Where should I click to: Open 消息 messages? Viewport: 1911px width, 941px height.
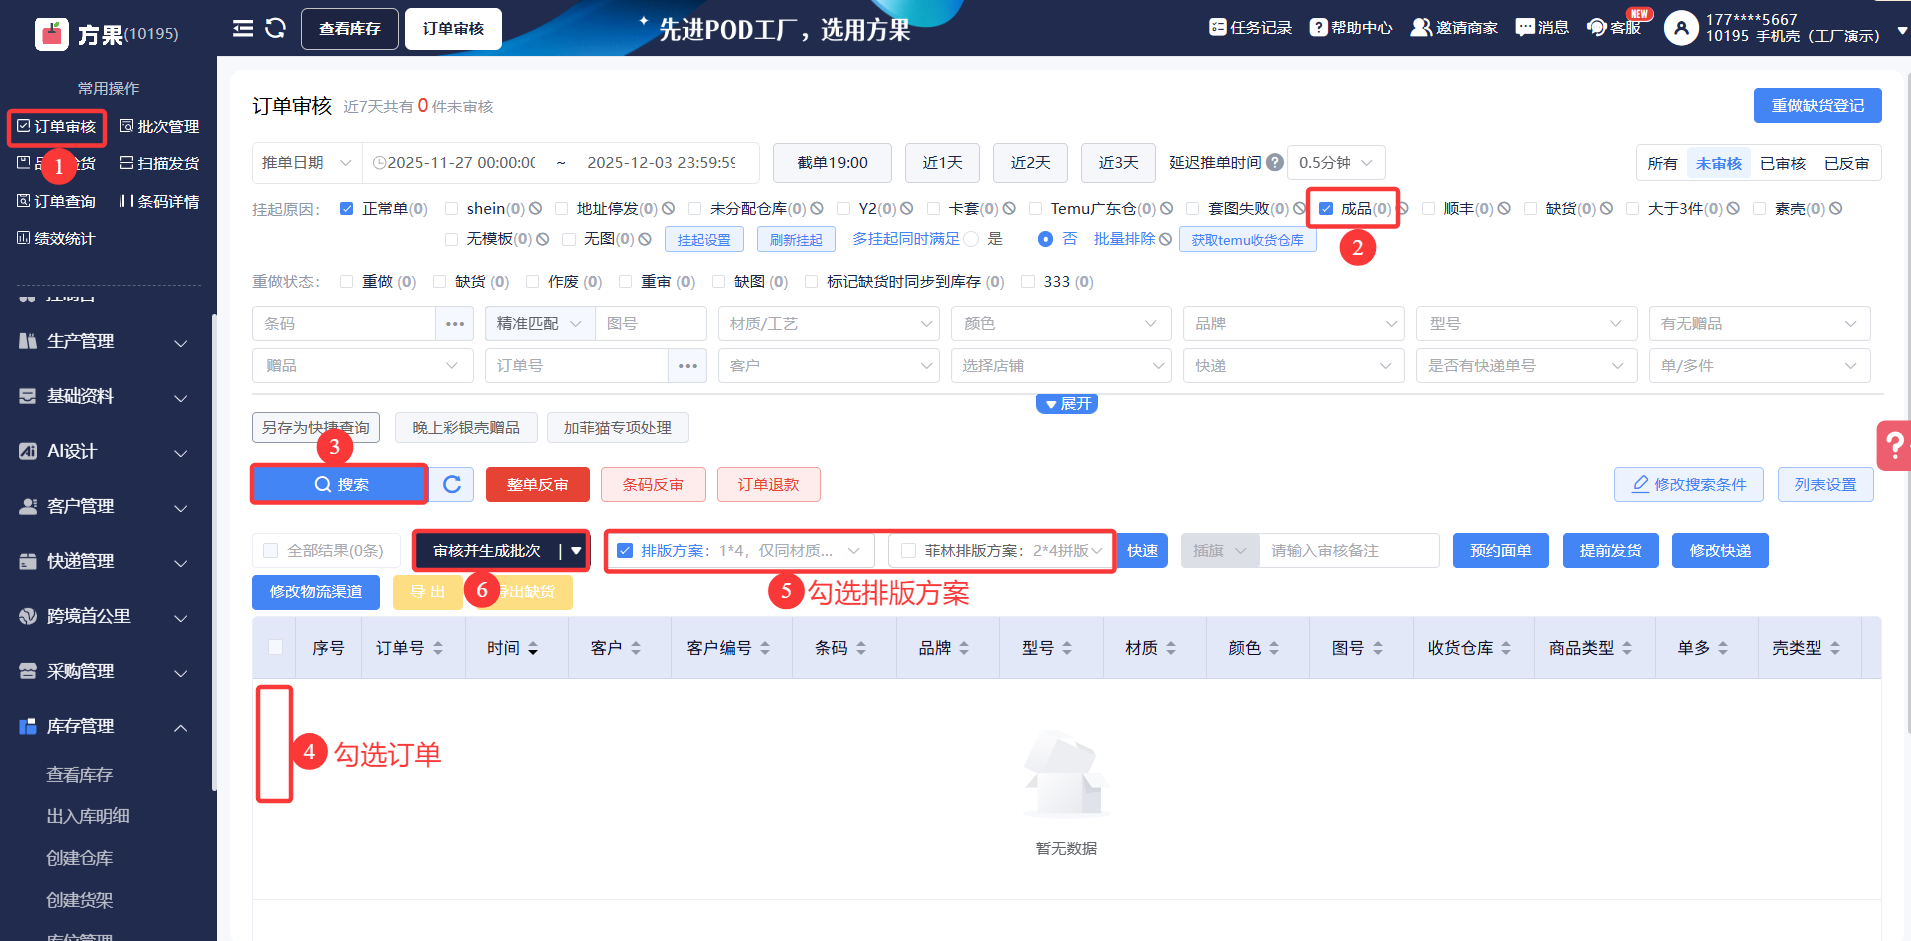(x=1542, y=28)
